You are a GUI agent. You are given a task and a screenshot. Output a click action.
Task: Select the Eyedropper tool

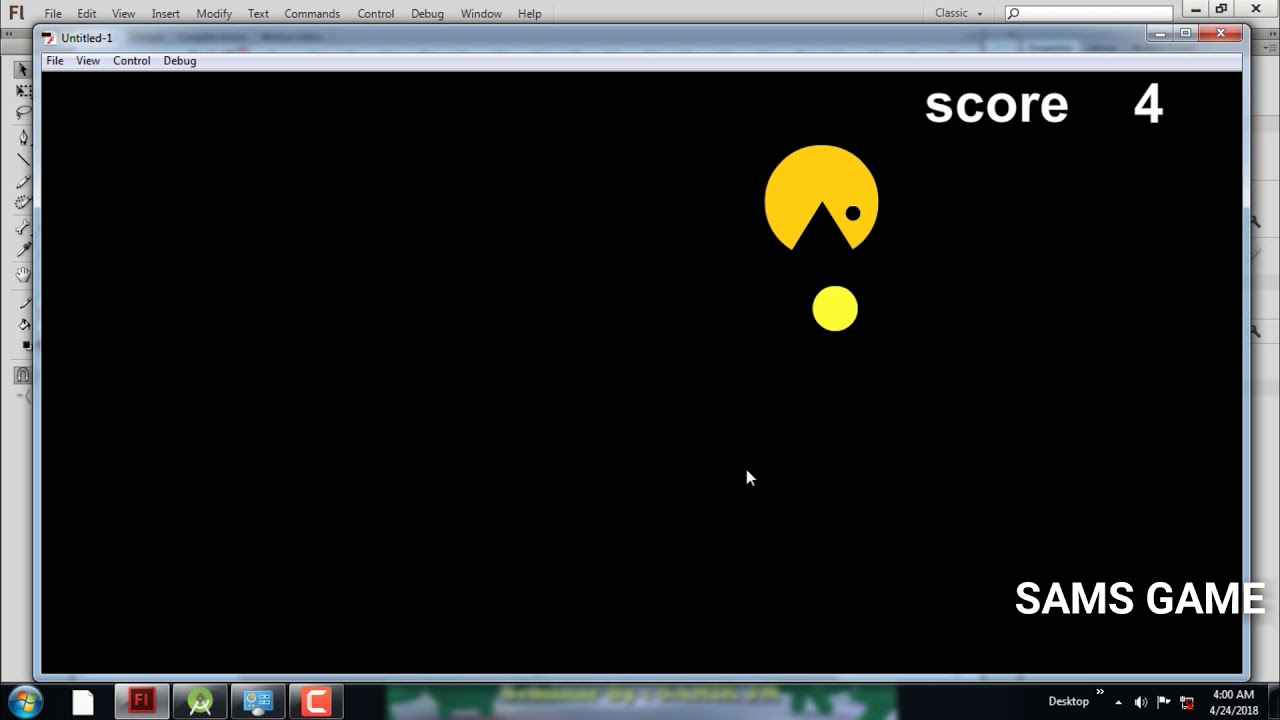(x=22, y=249)
